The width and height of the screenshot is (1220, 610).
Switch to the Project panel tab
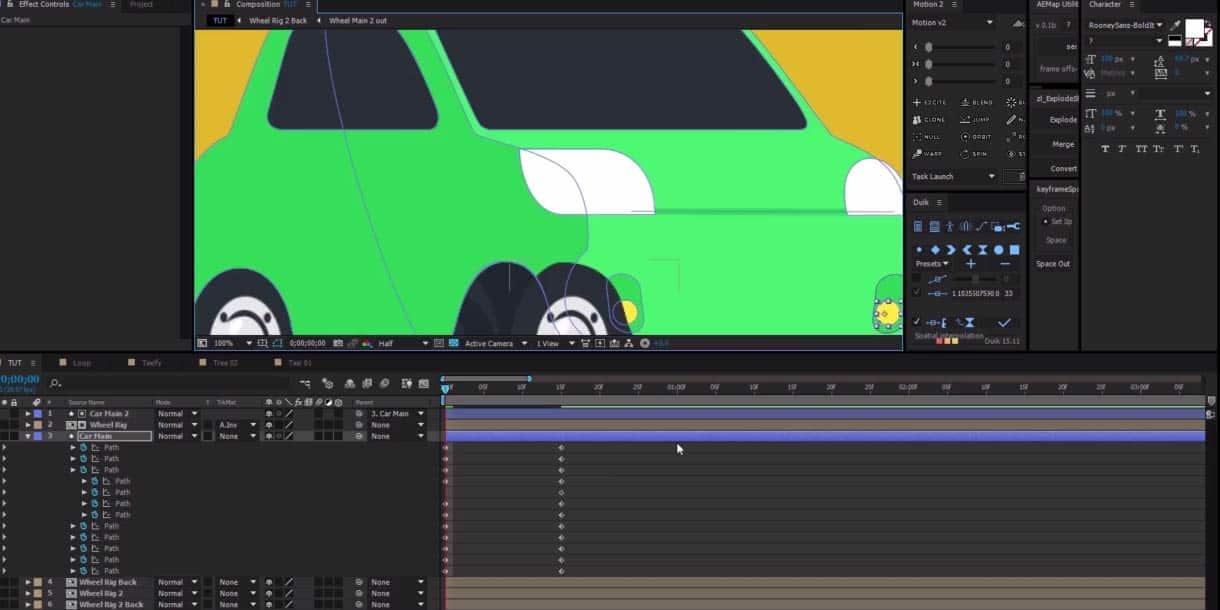(x=141, y=5)
